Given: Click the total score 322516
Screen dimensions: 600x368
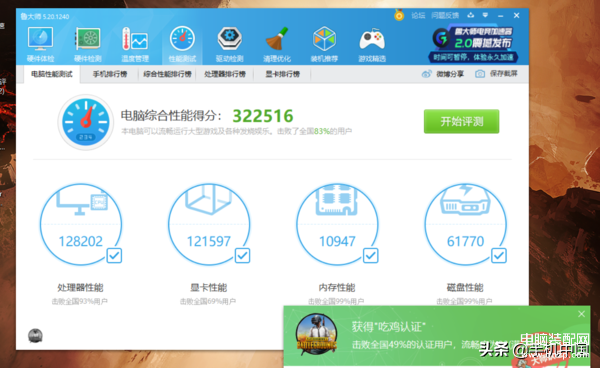Looking at the screenshot, I should [x=263, y=116].
